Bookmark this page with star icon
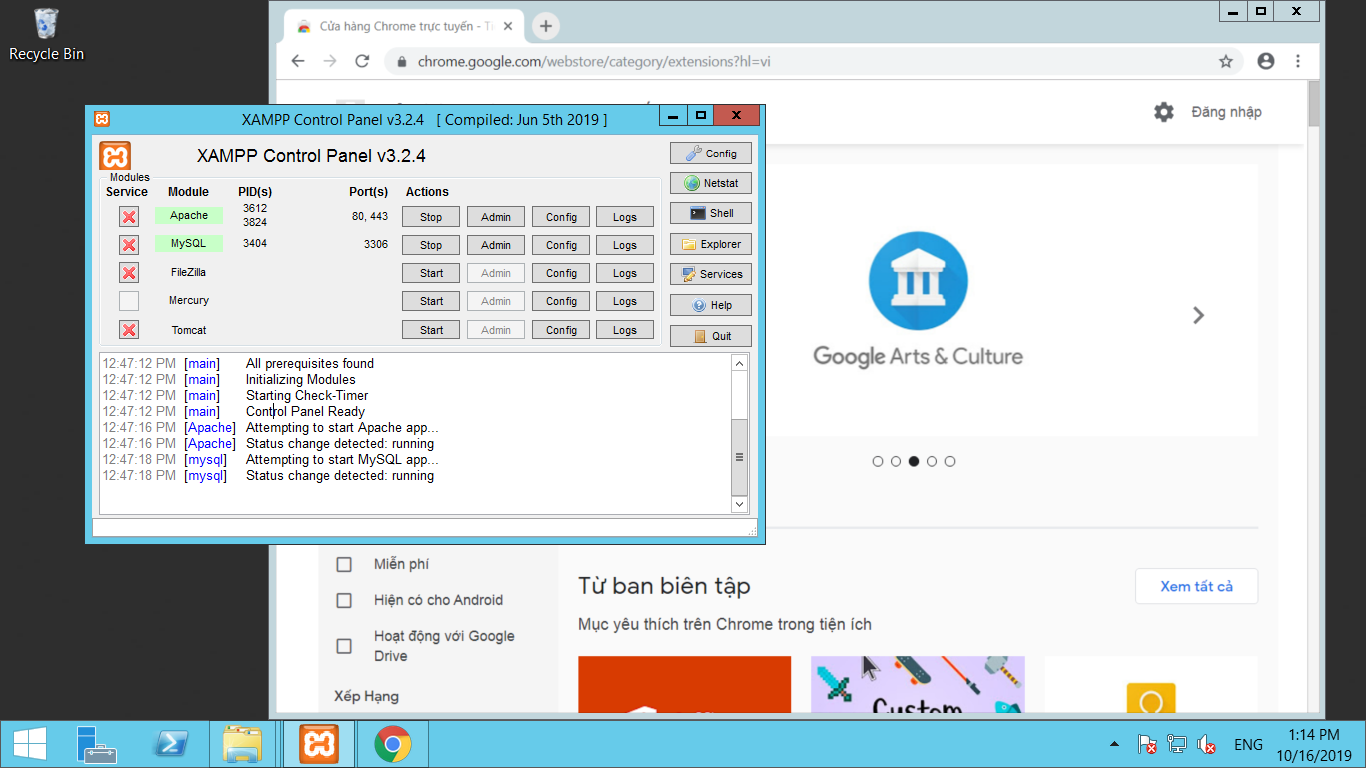The width and height of the screenshot is (1366, 768). pyautogui.click(x=1225, y=61)
